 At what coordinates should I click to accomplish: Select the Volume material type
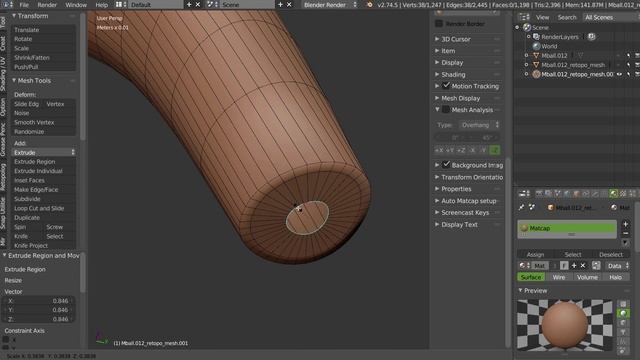click(x=587, y=277)
